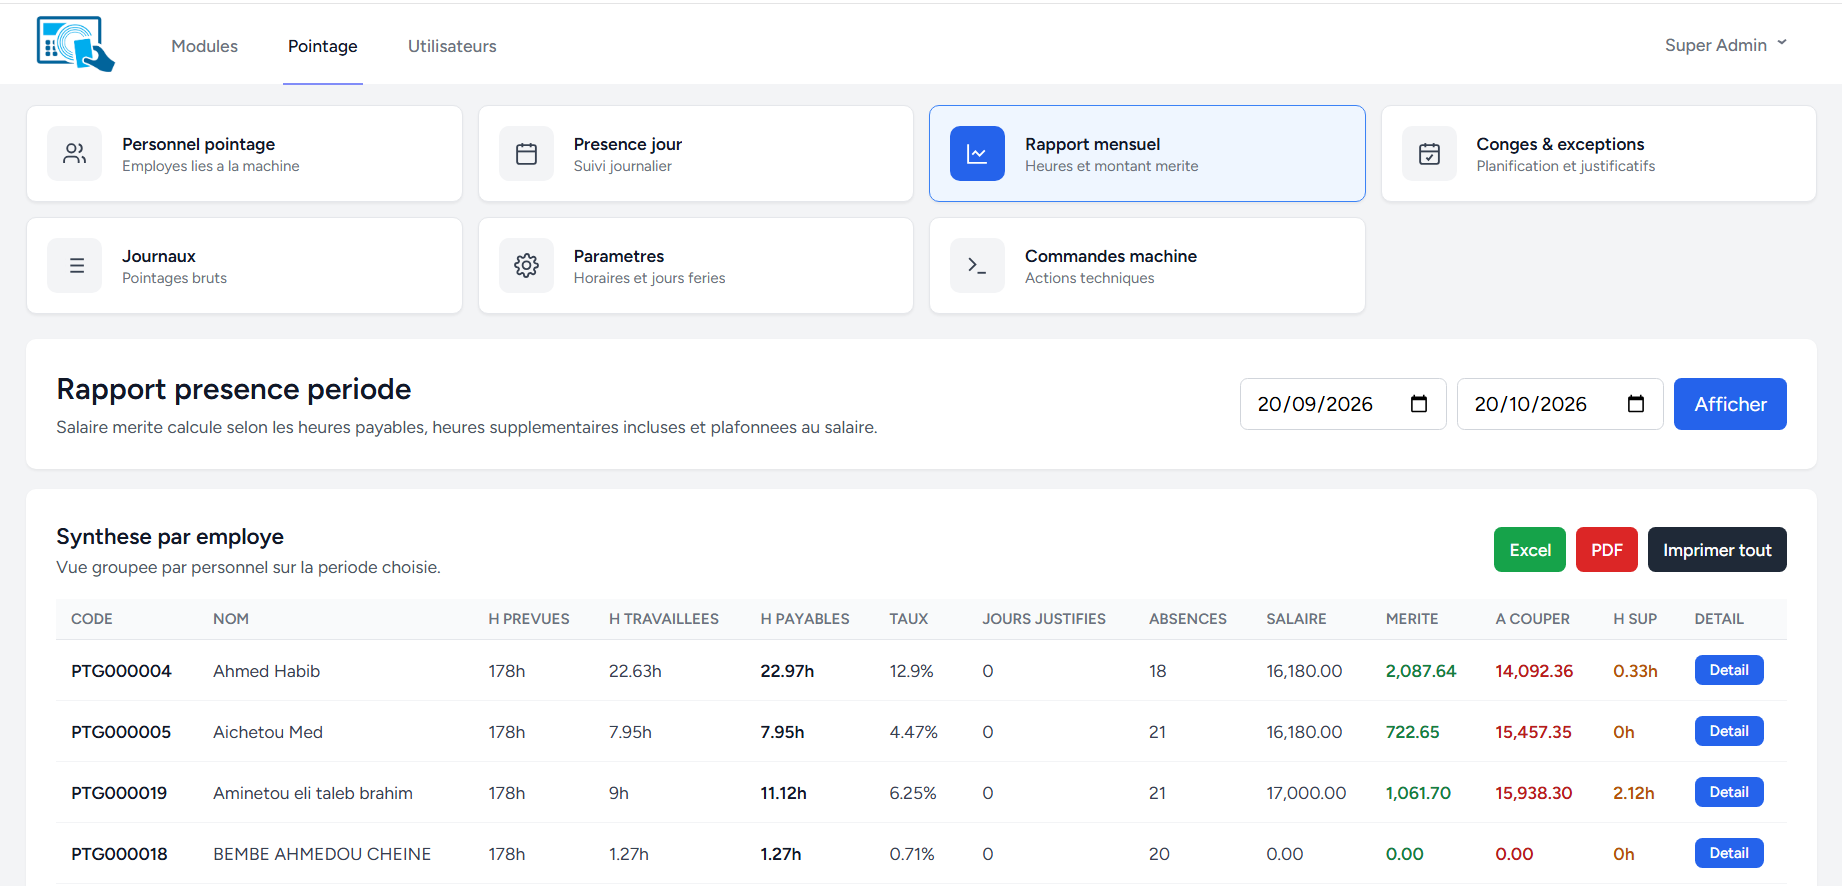Expand the Super Admin dropdown
This screenshot has width=1842, height=886.
1726,45
